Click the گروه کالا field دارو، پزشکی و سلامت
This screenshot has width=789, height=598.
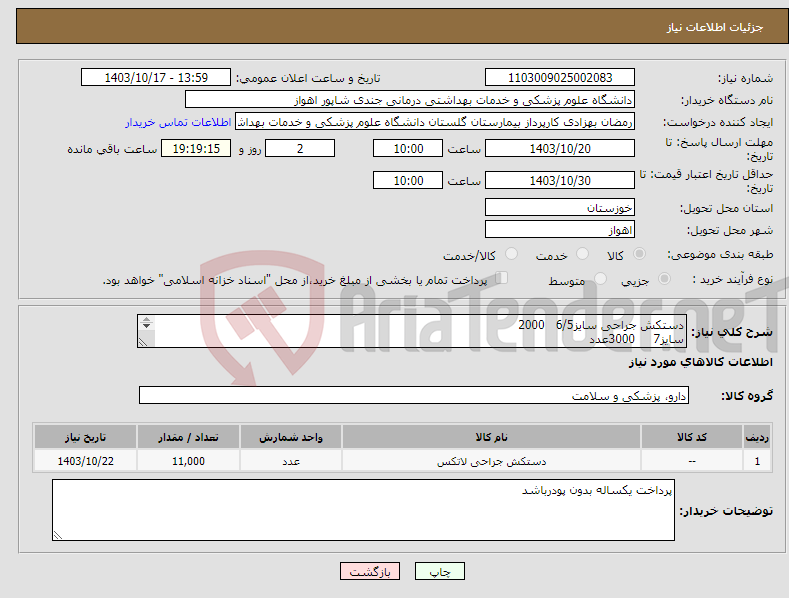(x=414, y=396)
